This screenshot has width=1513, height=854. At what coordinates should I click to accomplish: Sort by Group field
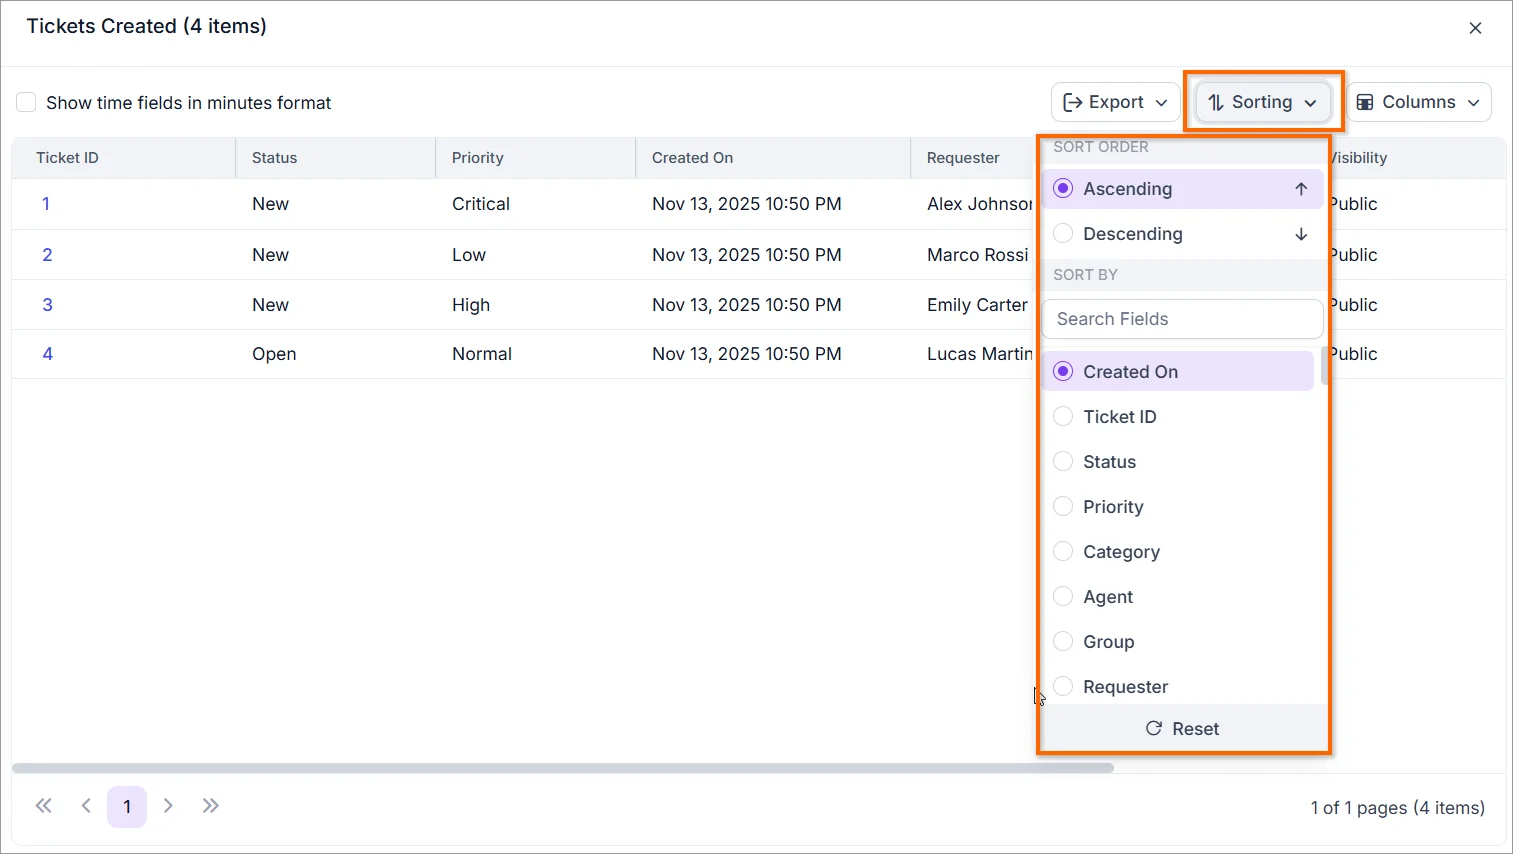[1177, 642]
